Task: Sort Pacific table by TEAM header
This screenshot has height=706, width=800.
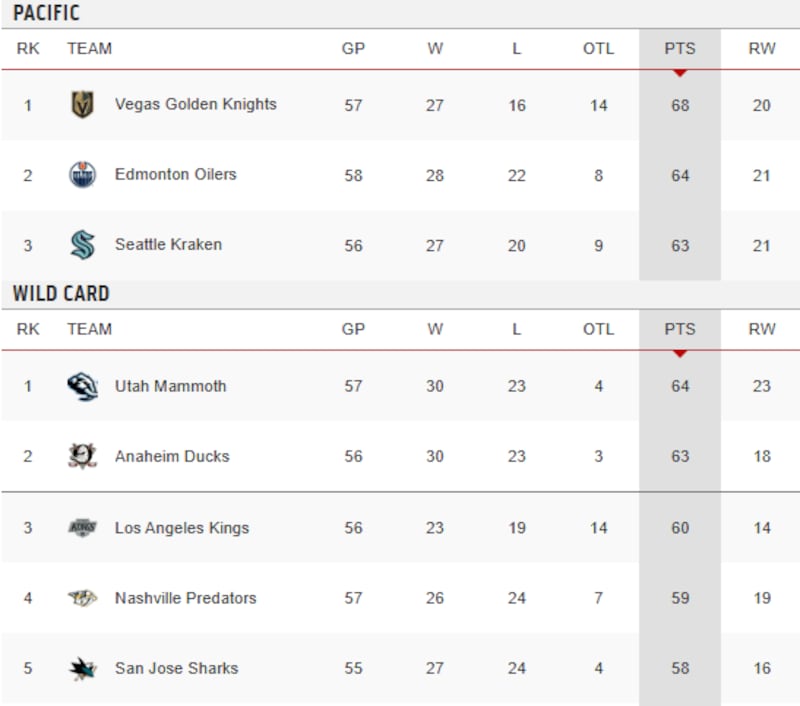Action: point(89,48)
